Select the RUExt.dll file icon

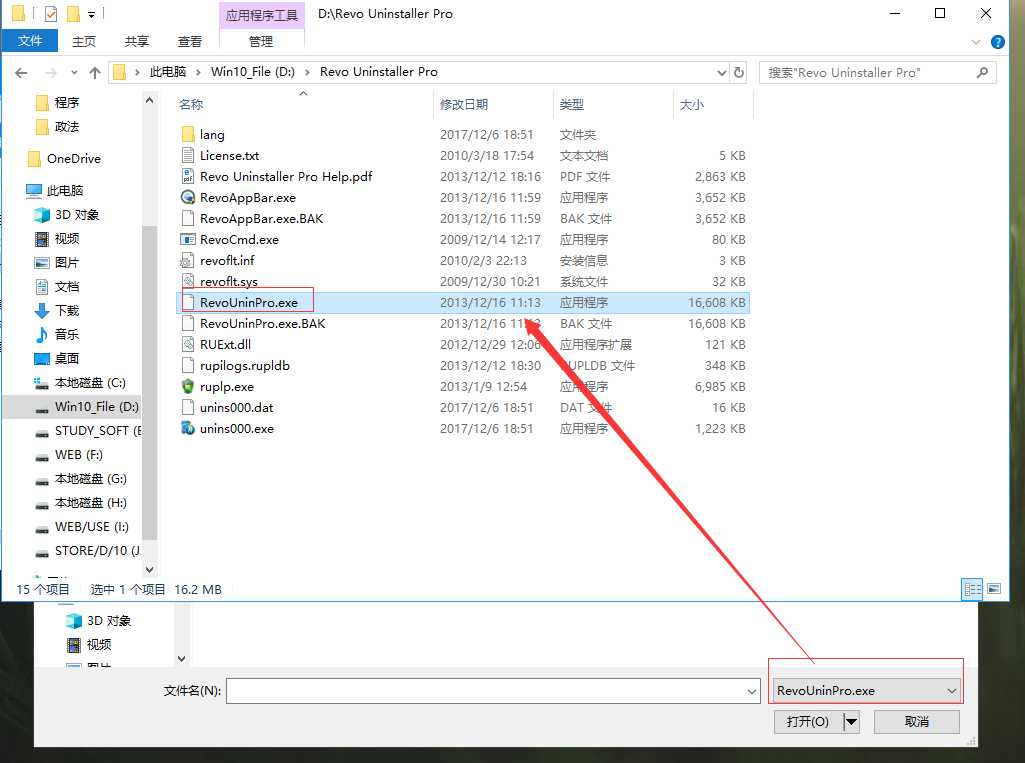(x=188, y=345)
